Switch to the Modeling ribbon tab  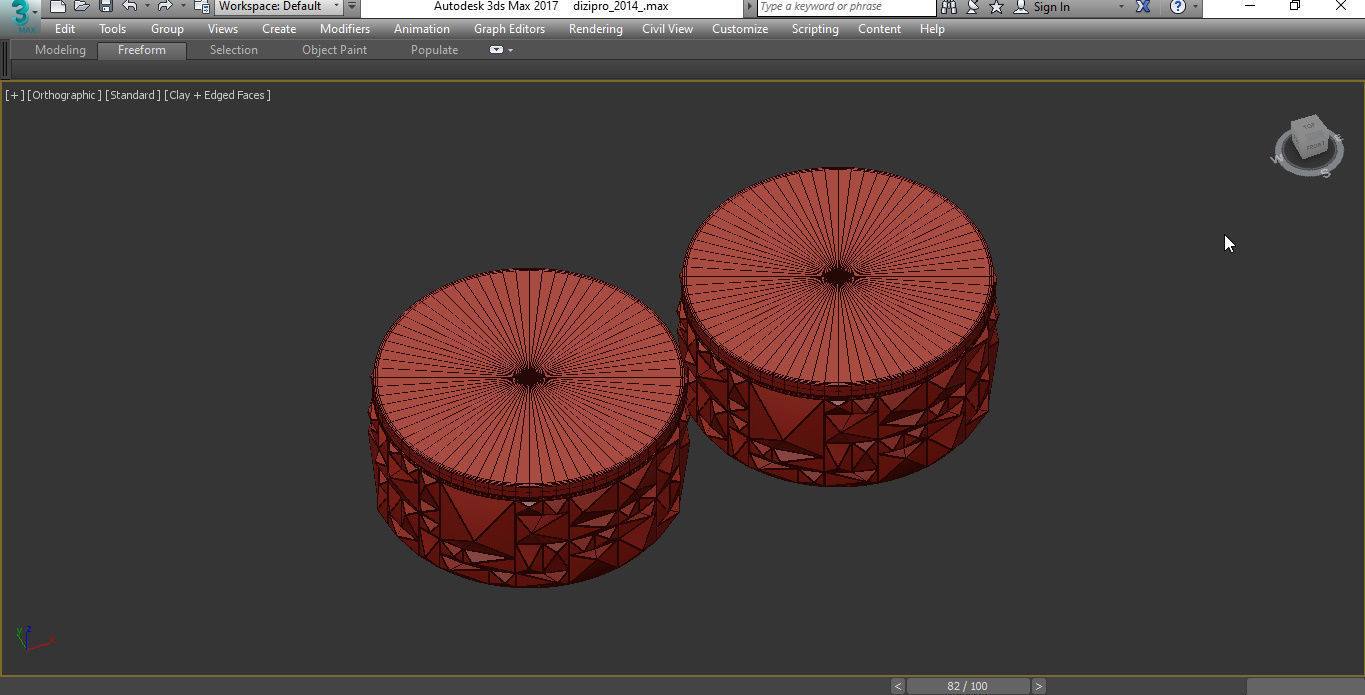(x=60, y=50)
